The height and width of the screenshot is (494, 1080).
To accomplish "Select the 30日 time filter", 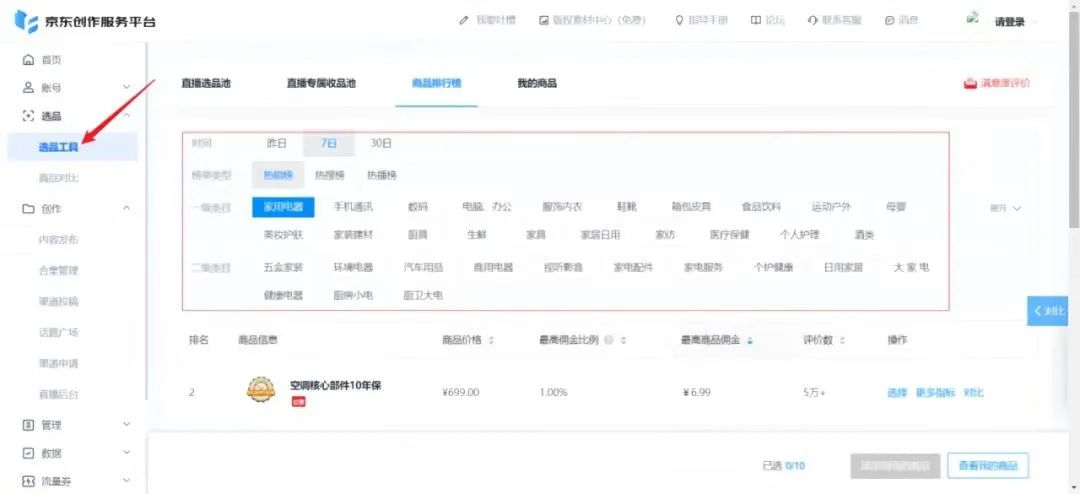I will pos(381,143).
